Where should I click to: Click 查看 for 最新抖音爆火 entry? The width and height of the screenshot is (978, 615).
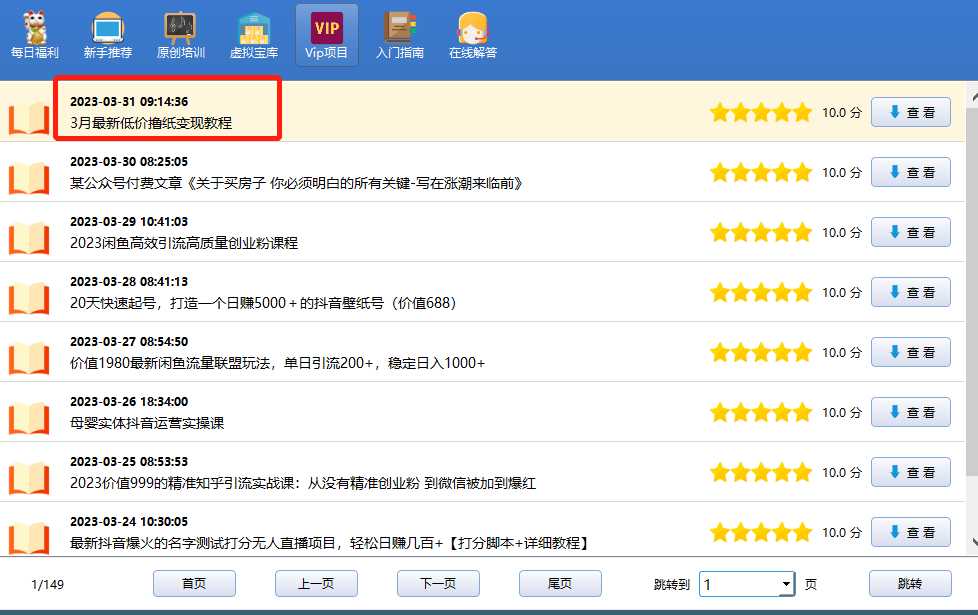pyautogui.click(x=911, y=532)
